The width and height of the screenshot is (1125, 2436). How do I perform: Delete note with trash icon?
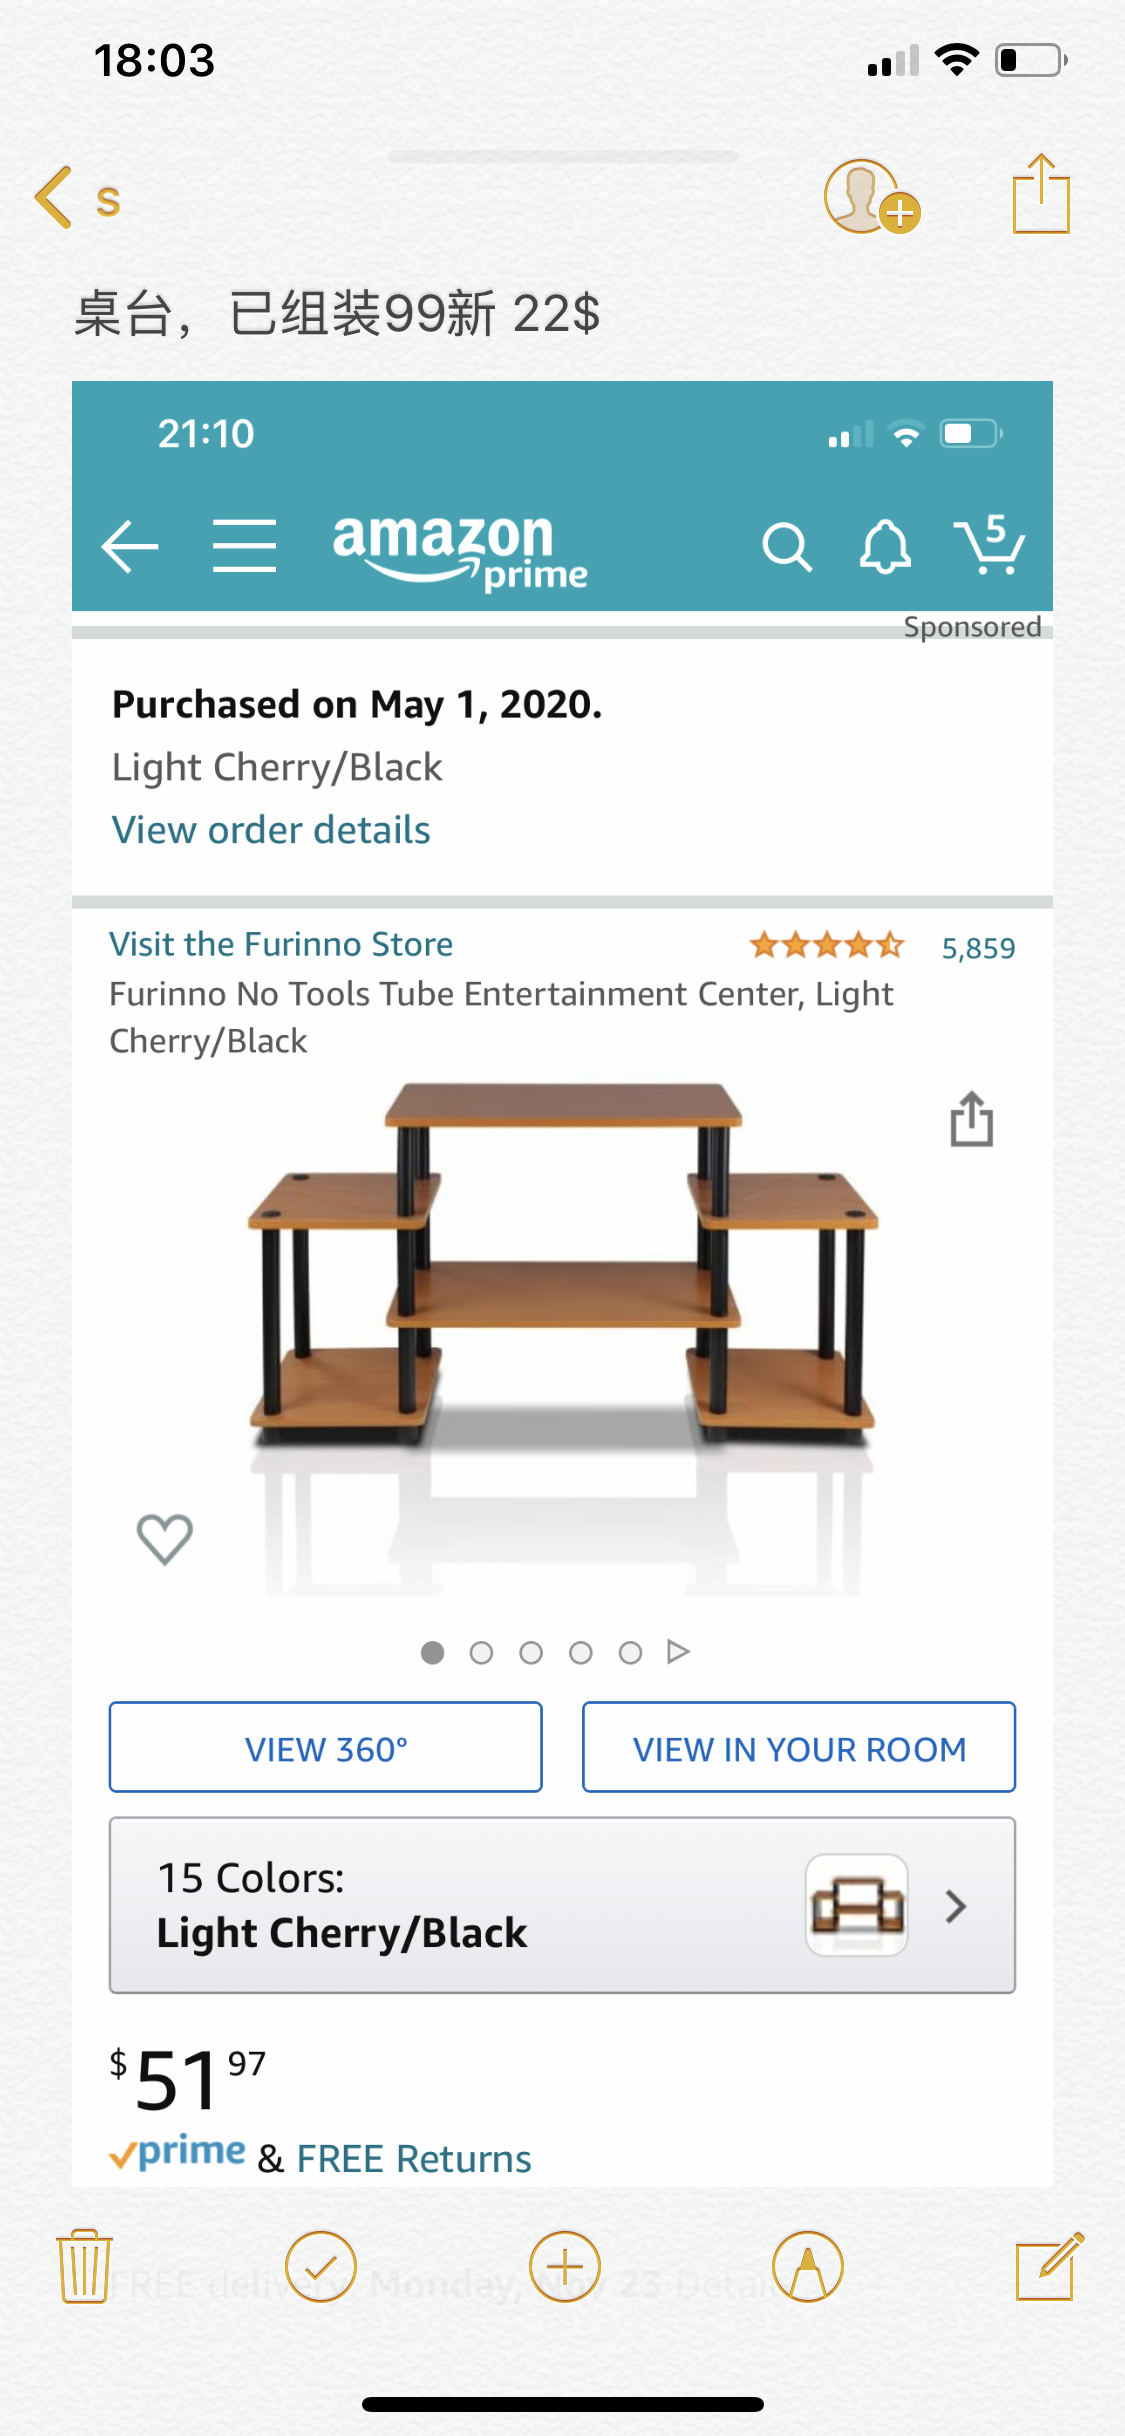click(x=84, y=2266)
